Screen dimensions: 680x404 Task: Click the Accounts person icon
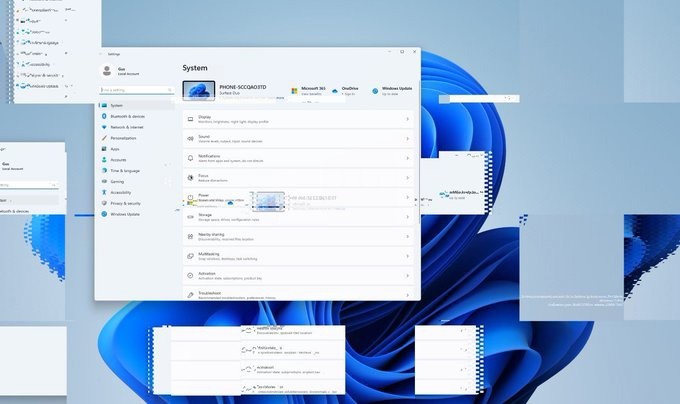coord(104,159)
